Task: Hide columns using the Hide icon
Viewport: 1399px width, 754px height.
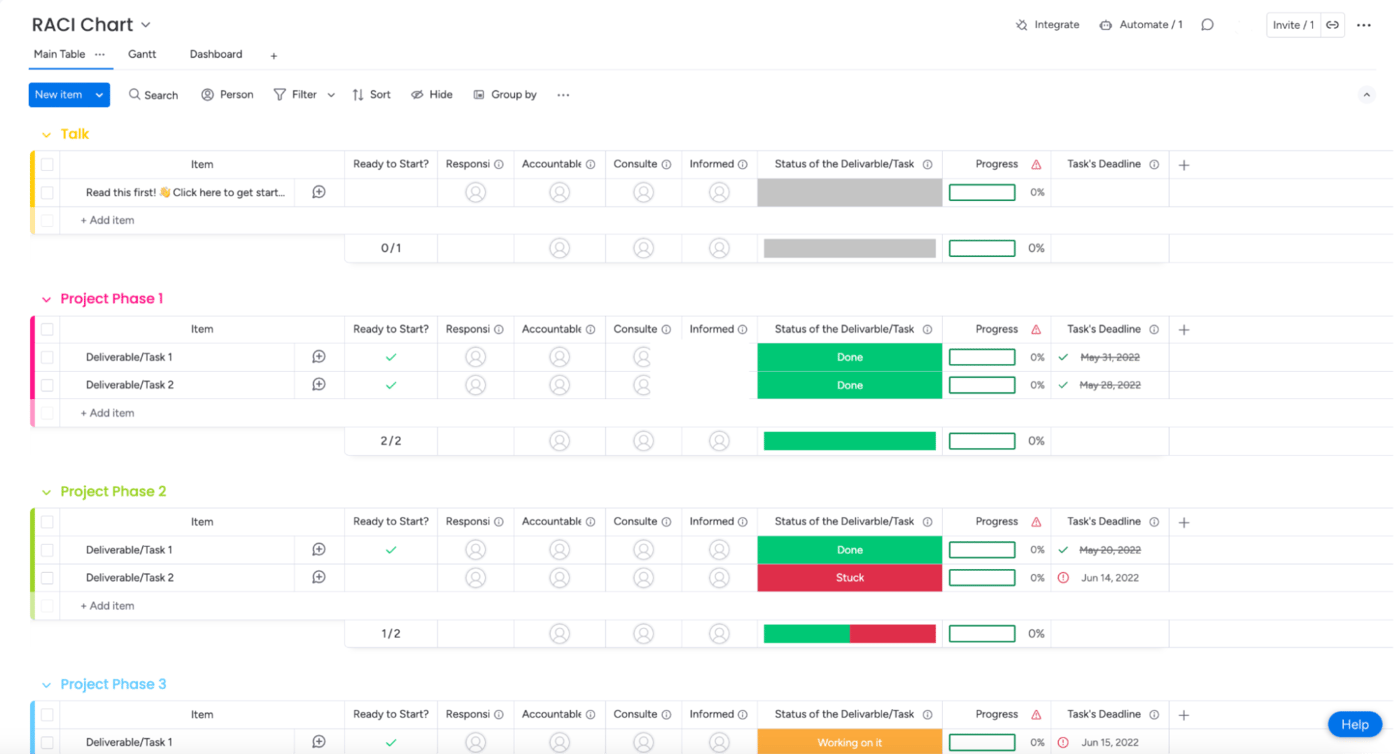Action: coord(431,94)
